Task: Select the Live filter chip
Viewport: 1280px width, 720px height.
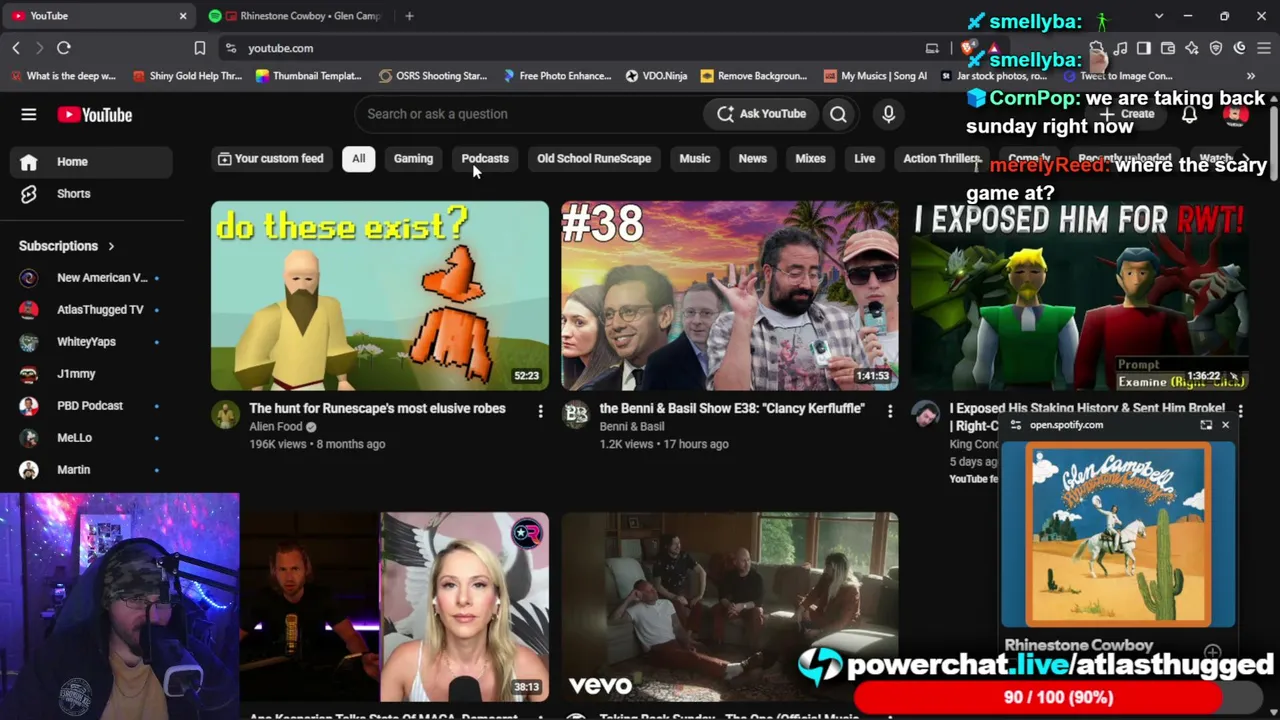Action: [x=865, y=159]
